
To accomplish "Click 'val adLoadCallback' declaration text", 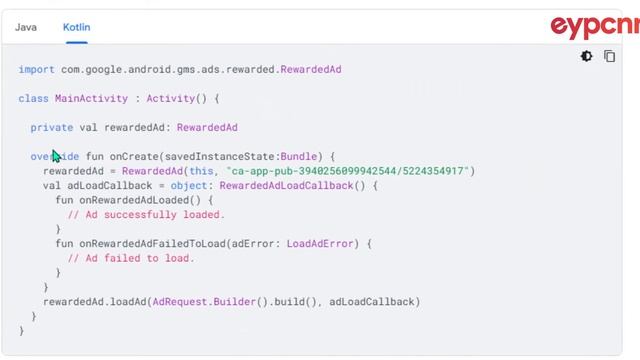I will coord(98,185).
